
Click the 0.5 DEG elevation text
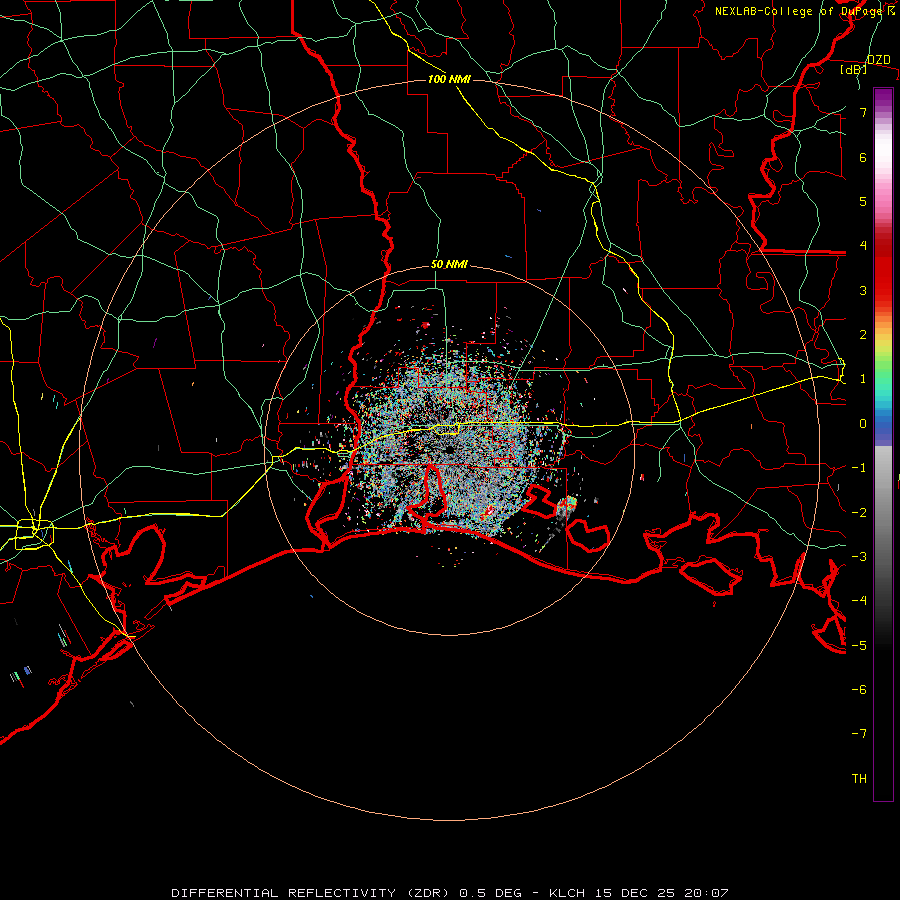(491, 893)
